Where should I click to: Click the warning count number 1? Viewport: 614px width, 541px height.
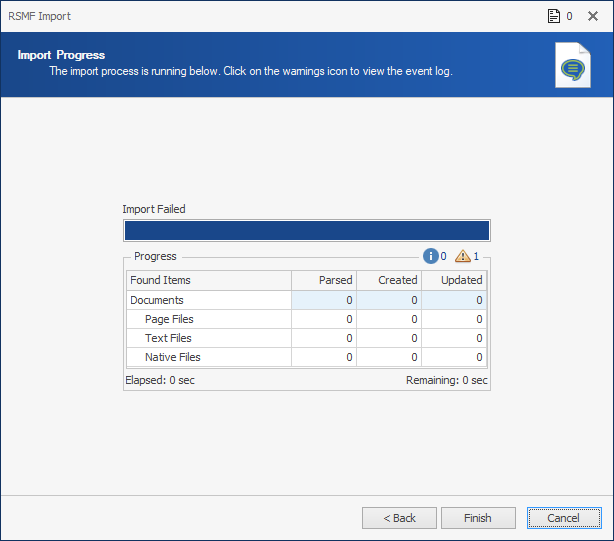coord(476,256)
